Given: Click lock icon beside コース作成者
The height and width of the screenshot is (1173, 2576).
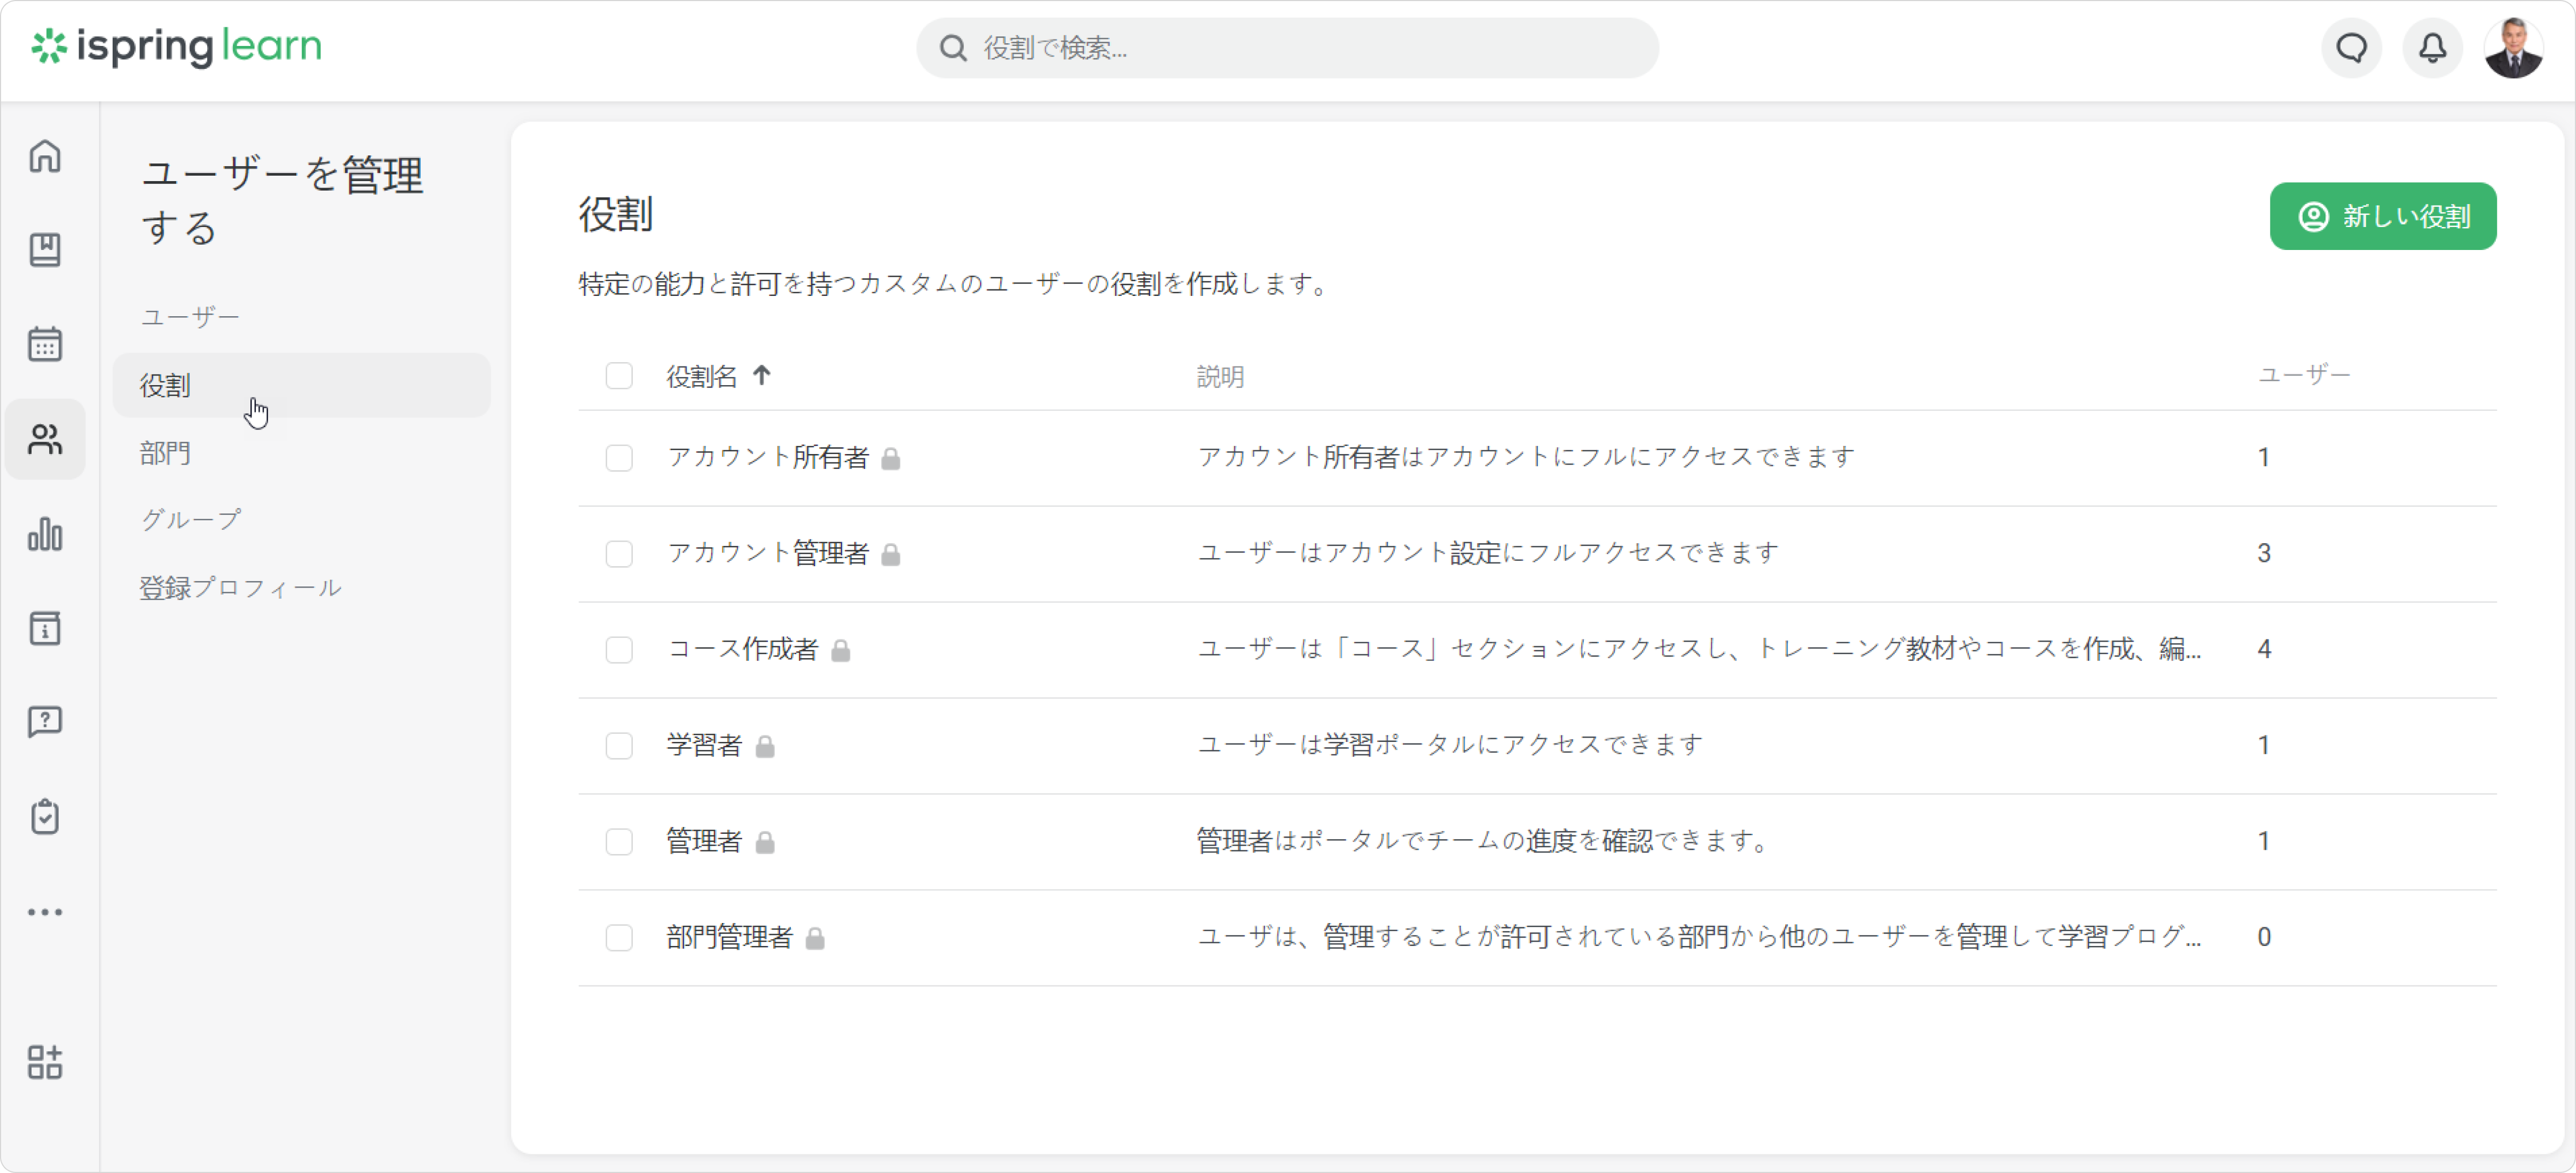Looking at the screenshot, I should [841, 651].
